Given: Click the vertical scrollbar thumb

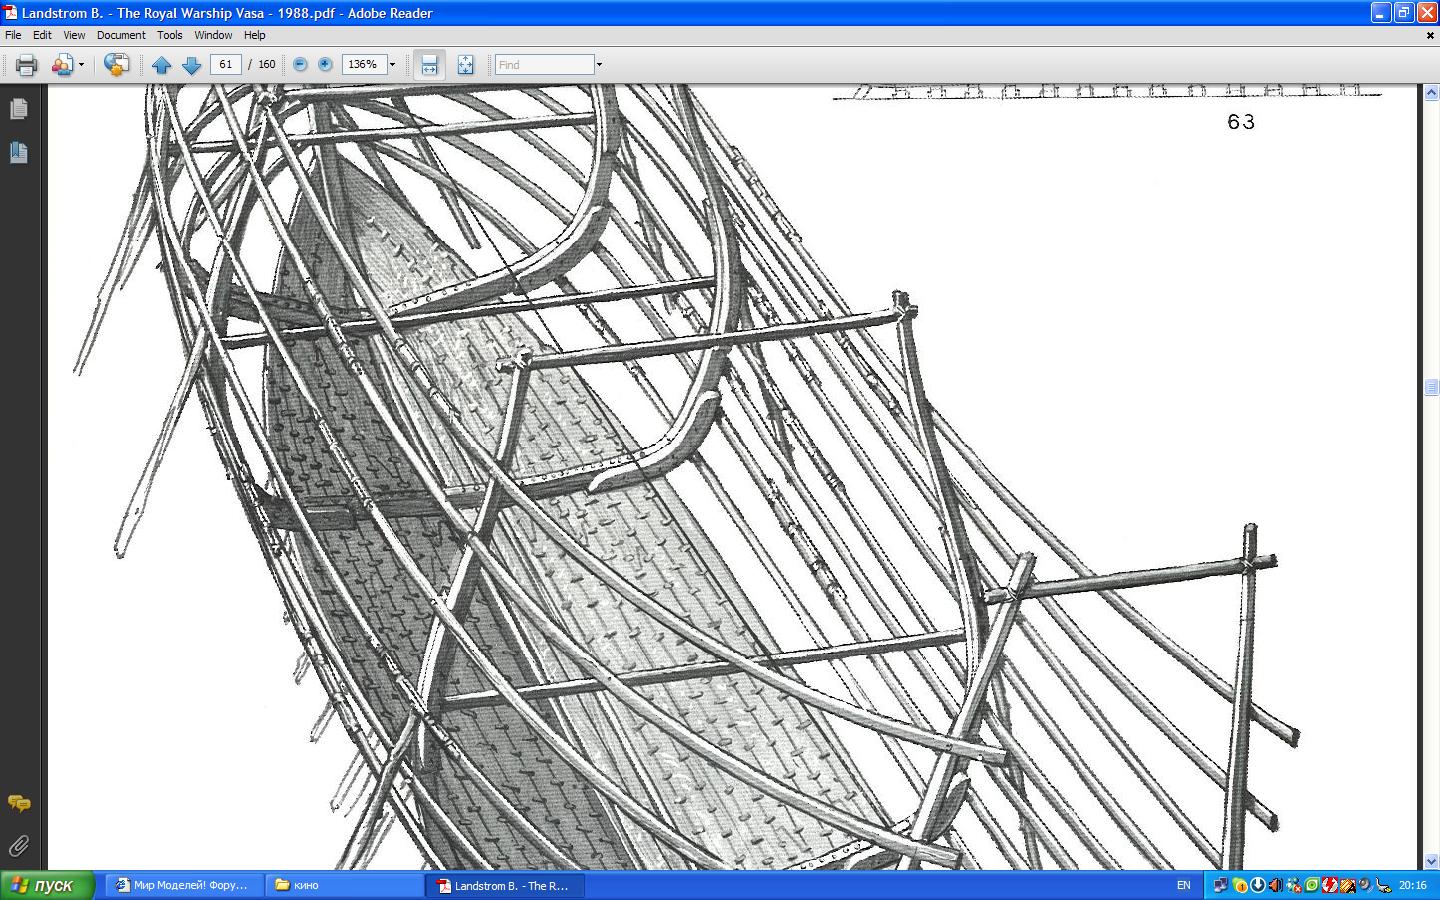Looking at the screenshot, I should coord(1431,387).
